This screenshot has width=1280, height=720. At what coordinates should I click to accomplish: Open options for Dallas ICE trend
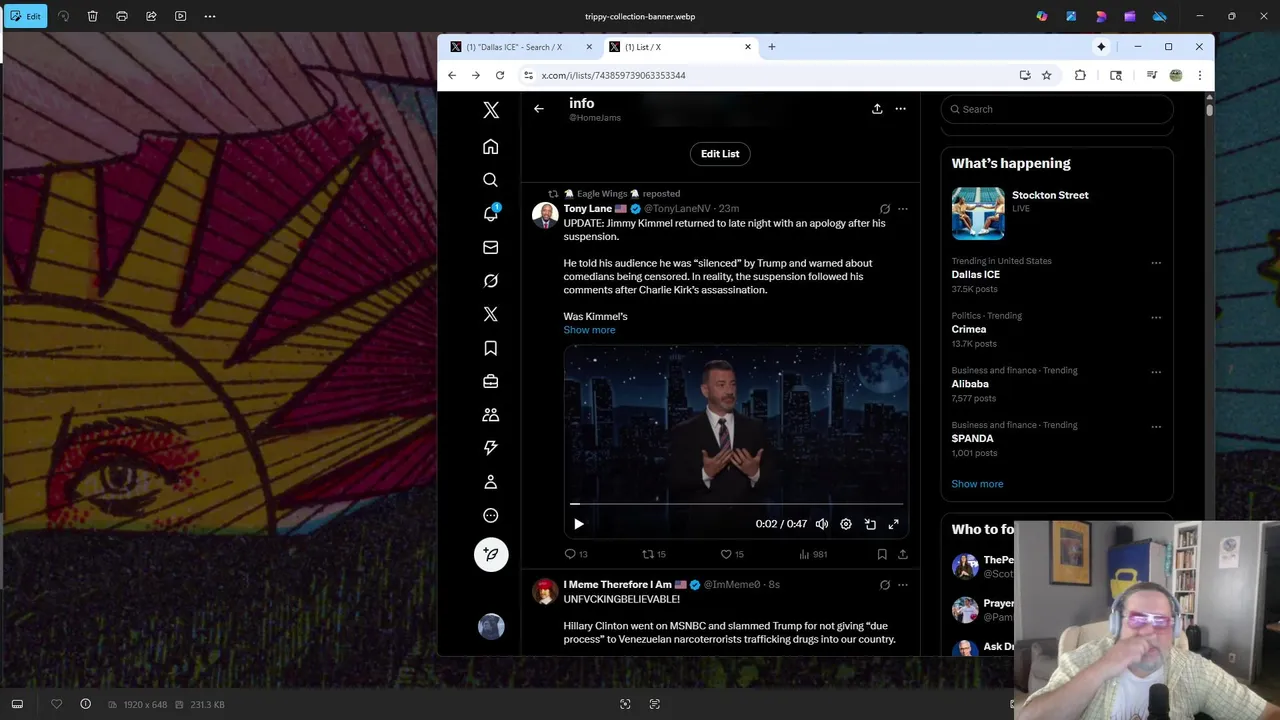point(1156,263)
